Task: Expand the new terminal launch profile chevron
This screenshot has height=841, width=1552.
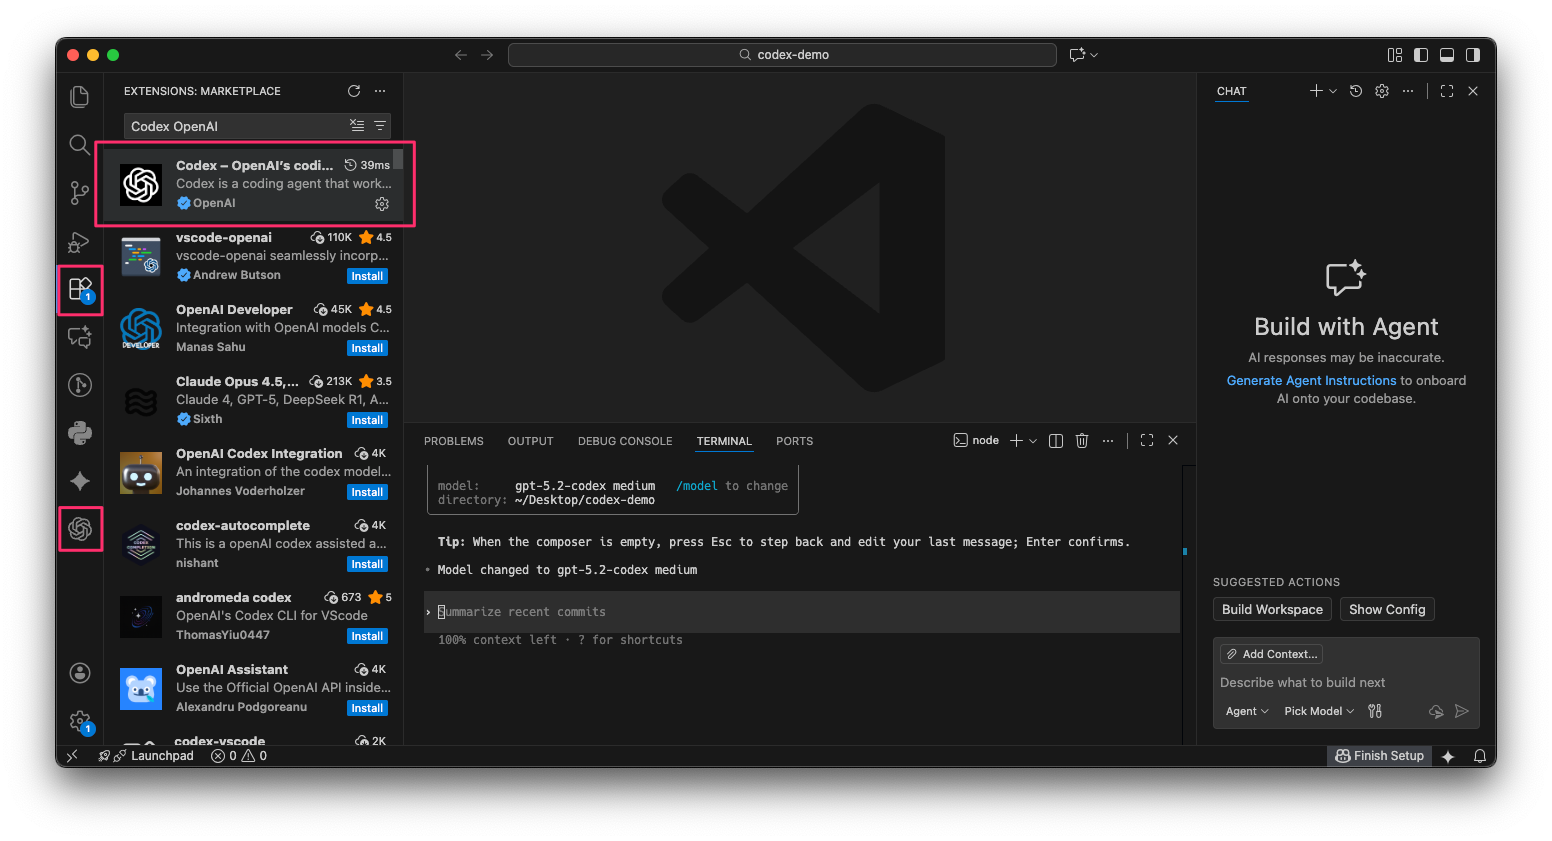Action: (1033, 441)
